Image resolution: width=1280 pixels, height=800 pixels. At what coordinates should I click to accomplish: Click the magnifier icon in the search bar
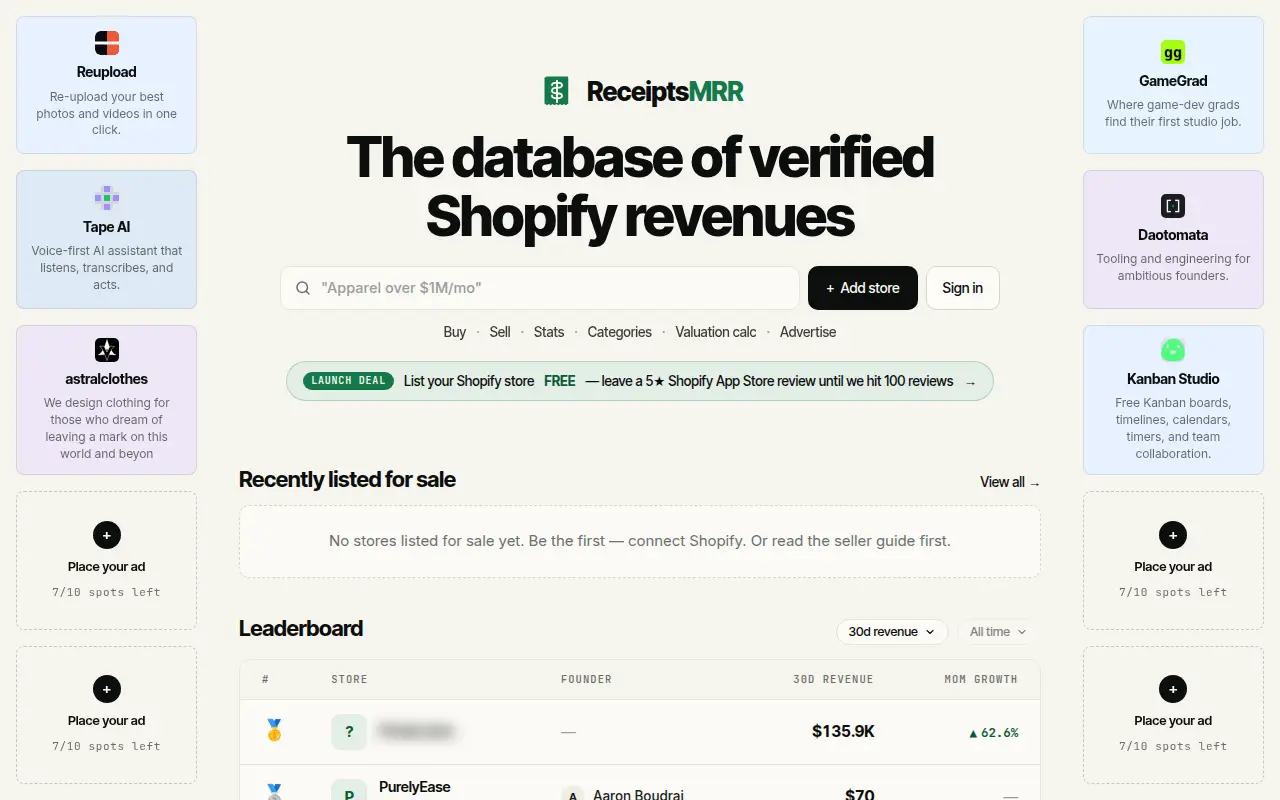303,288
